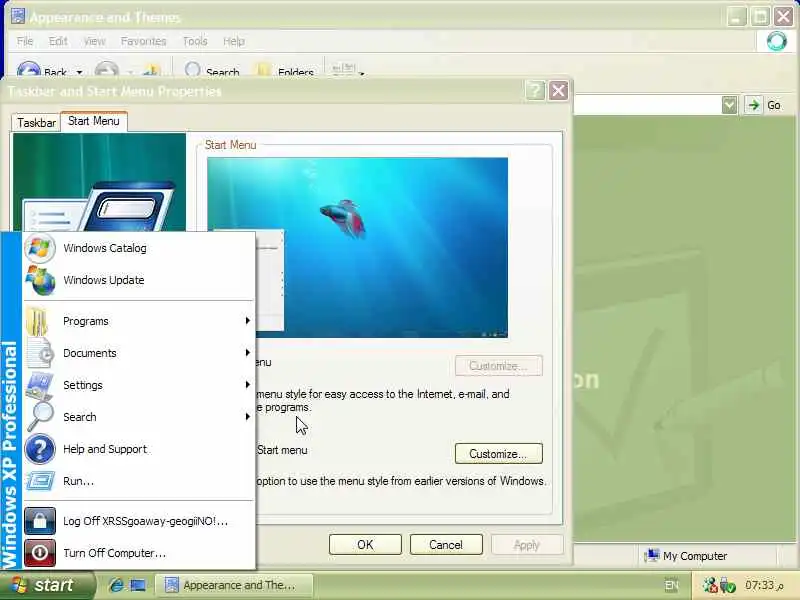800x600 pixels.
Task: Select the Start Menu tab
Action: (x=94, y=121)
